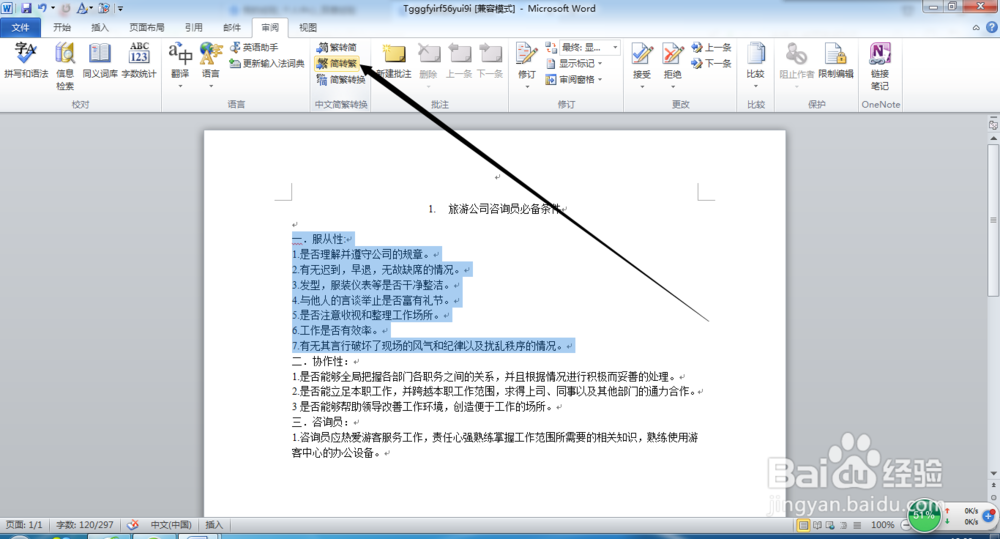Image resolution: width=1000 pixels, height=539 pixels.
Task: Click Block Authors (阻止作者)
Action: point(797,64)
